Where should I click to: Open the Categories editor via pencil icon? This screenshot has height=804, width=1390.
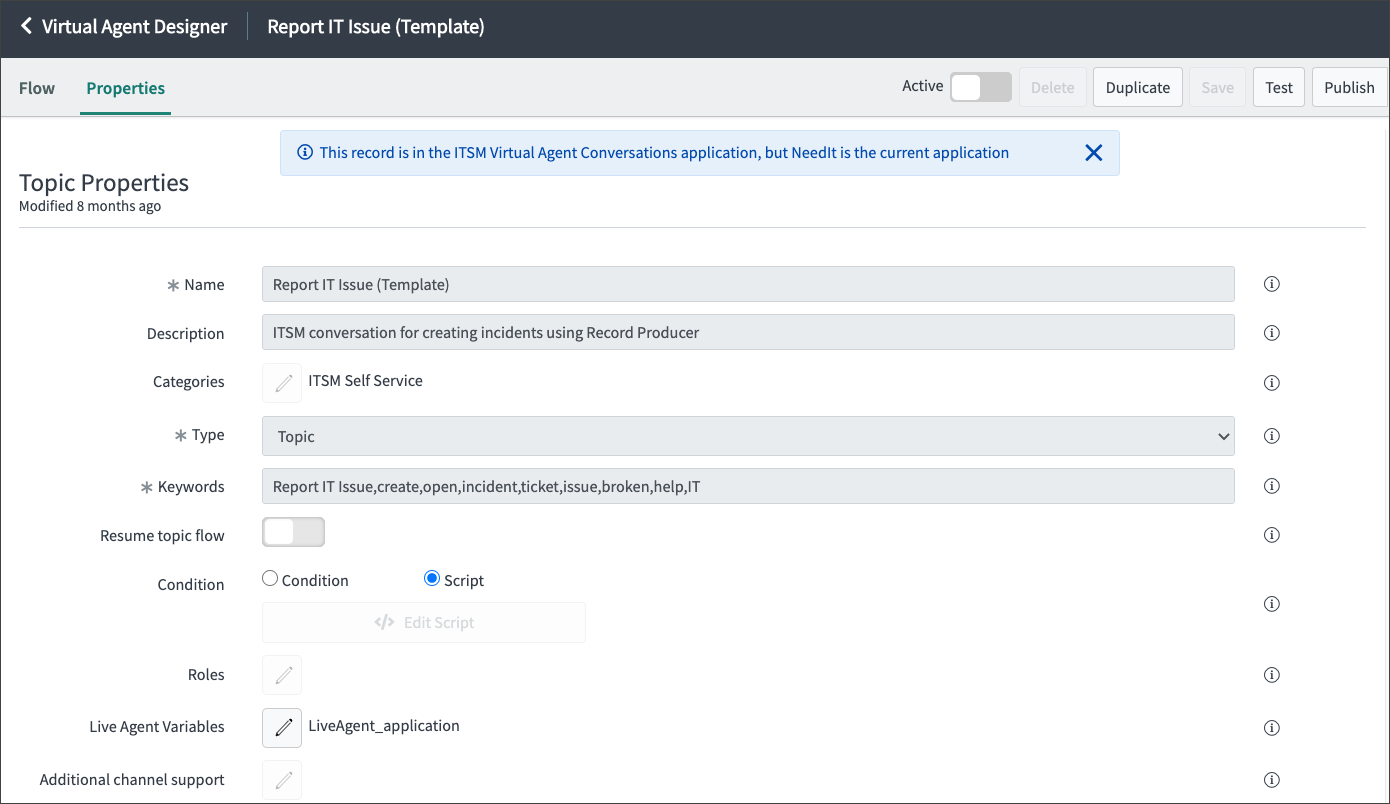281,382
